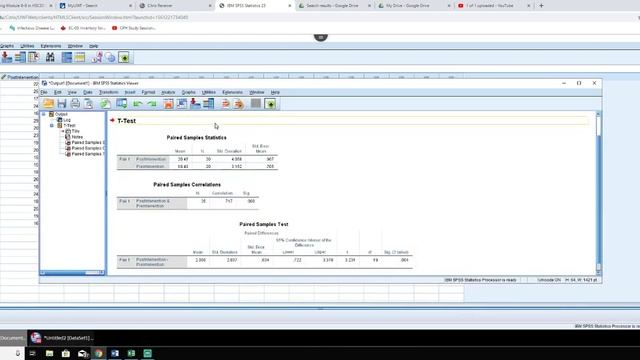The width and height of the screenshot is (640, 360).
Task: Click the binoculars Find icon in Data Editor
Action: click(x=50, y=57)
